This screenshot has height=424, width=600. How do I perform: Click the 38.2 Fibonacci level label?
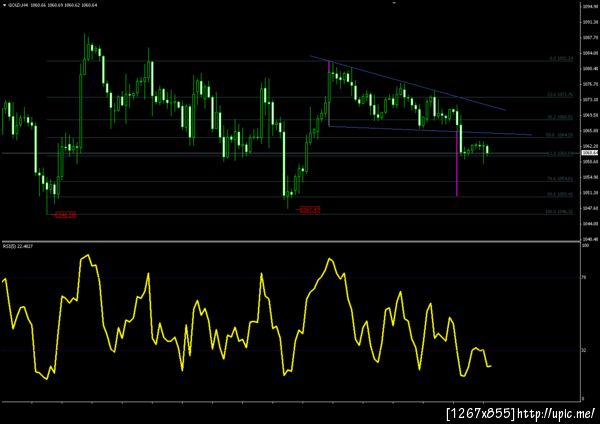coord(560,117)
